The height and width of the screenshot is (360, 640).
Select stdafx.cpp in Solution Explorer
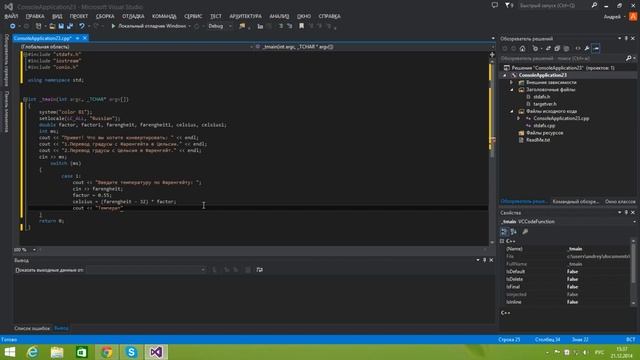(x=544, y=126)
